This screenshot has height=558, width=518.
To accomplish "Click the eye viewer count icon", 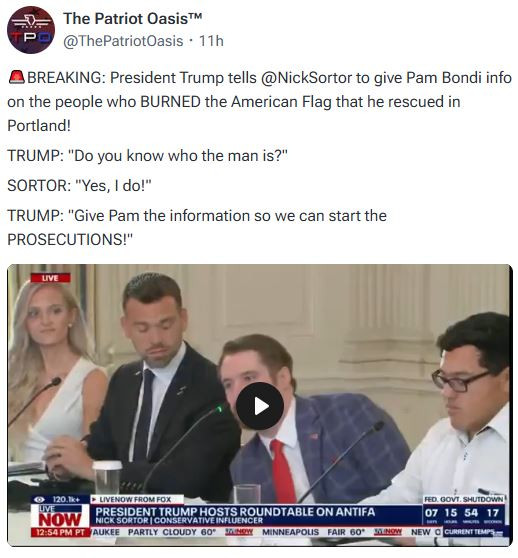I will [x=39, y=500].
